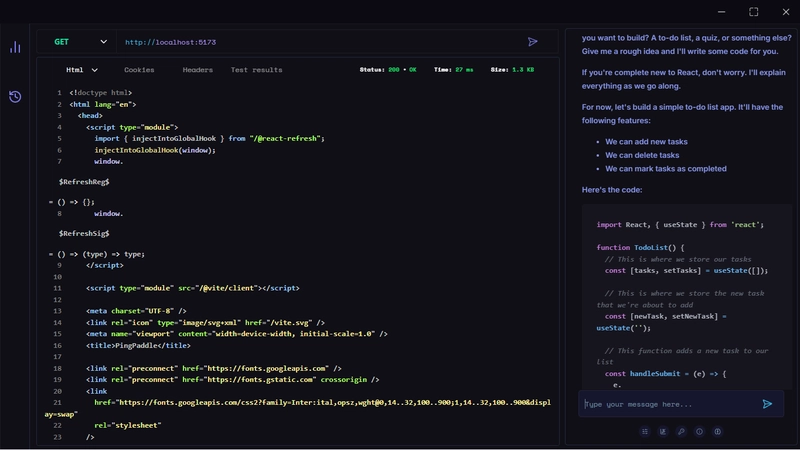Expand the GET method dropdown
The height and width of the screenshot is (450, 800).
tap(80, 42)
